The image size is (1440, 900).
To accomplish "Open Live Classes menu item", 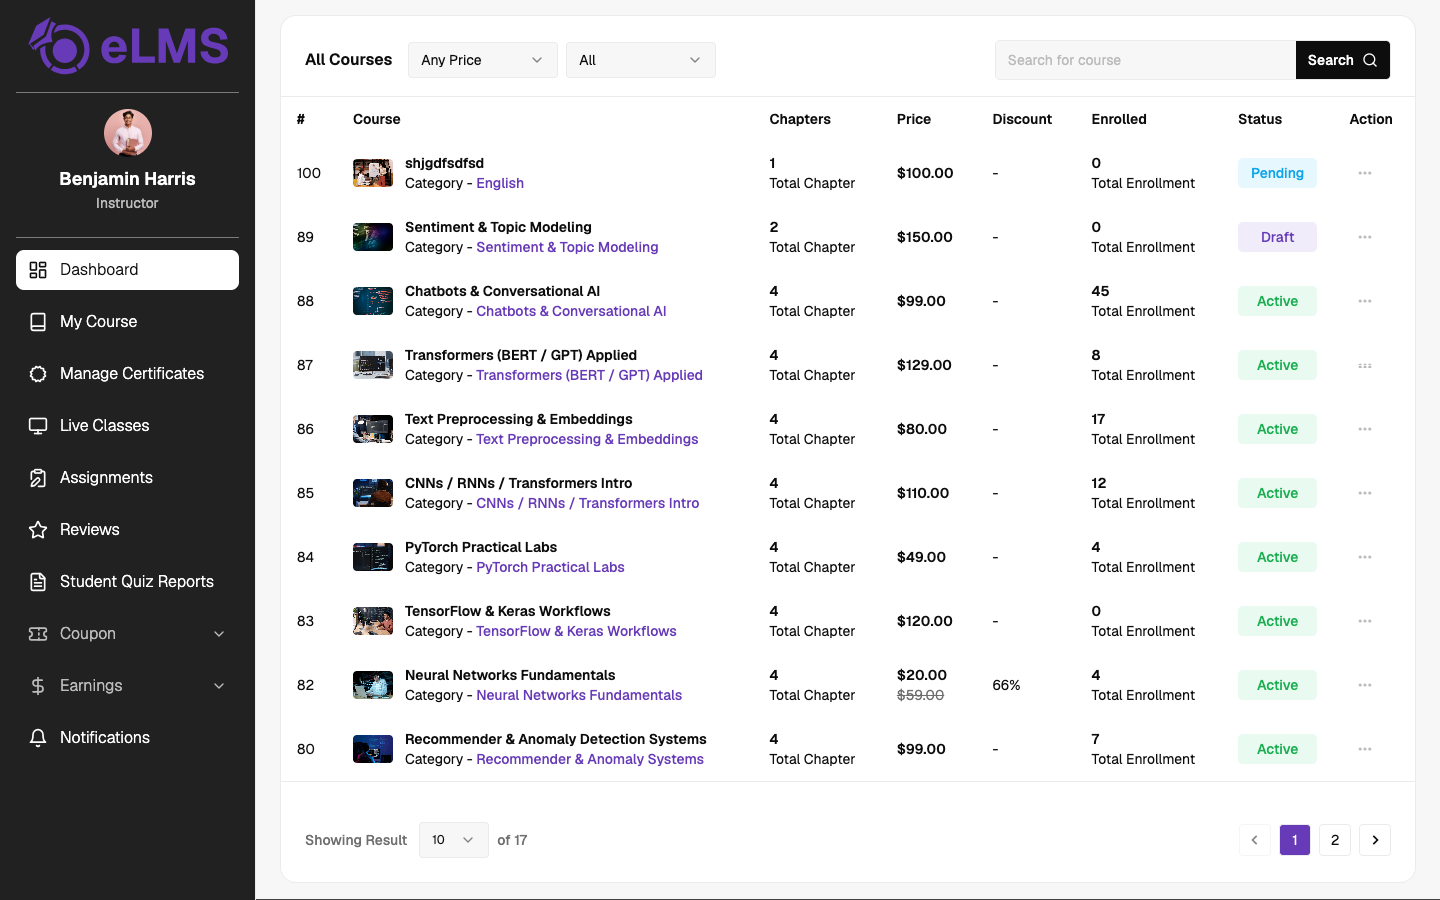I will pos(127,426).
